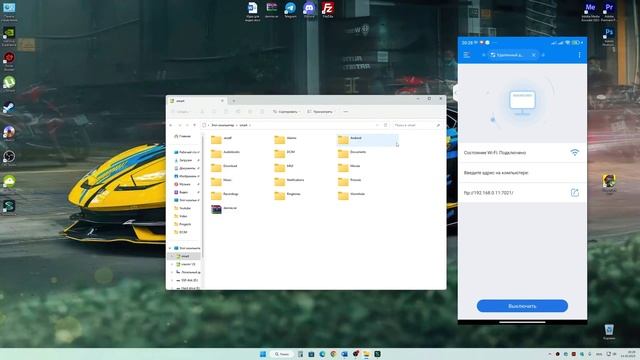The height and width of the screenshot is (360, 640).
Task: Select Главная in the Explorer sidebar
Action: pos(183,136)
